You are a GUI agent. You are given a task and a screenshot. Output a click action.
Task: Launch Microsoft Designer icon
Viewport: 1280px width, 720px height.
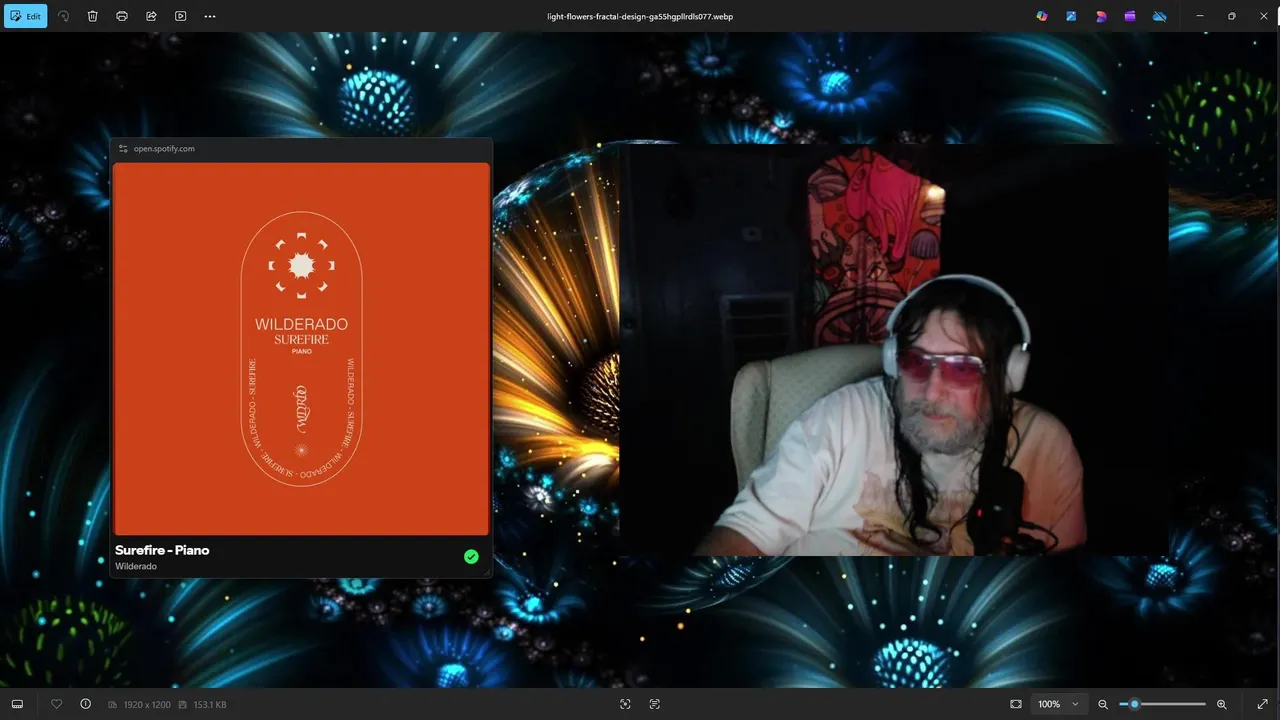[x=1101, y=16]
